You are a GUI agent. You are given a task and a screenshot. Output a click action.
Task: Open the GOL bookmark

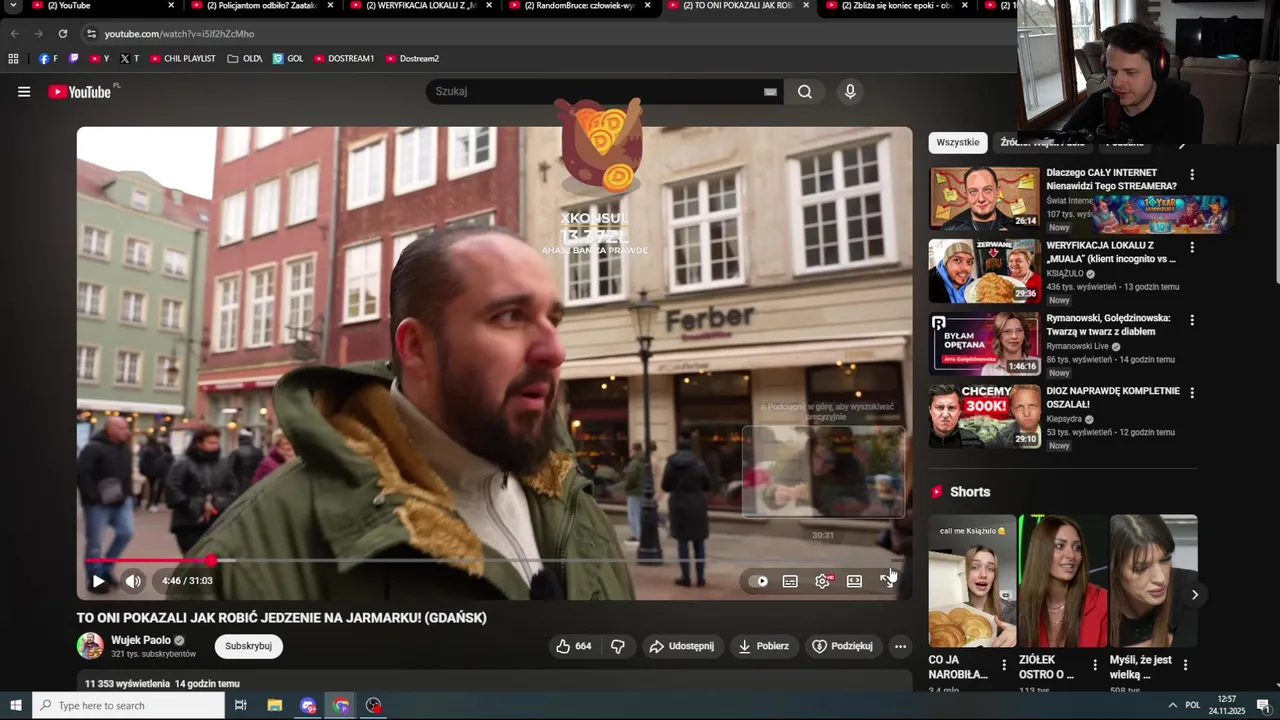click(x=288, y=59)
